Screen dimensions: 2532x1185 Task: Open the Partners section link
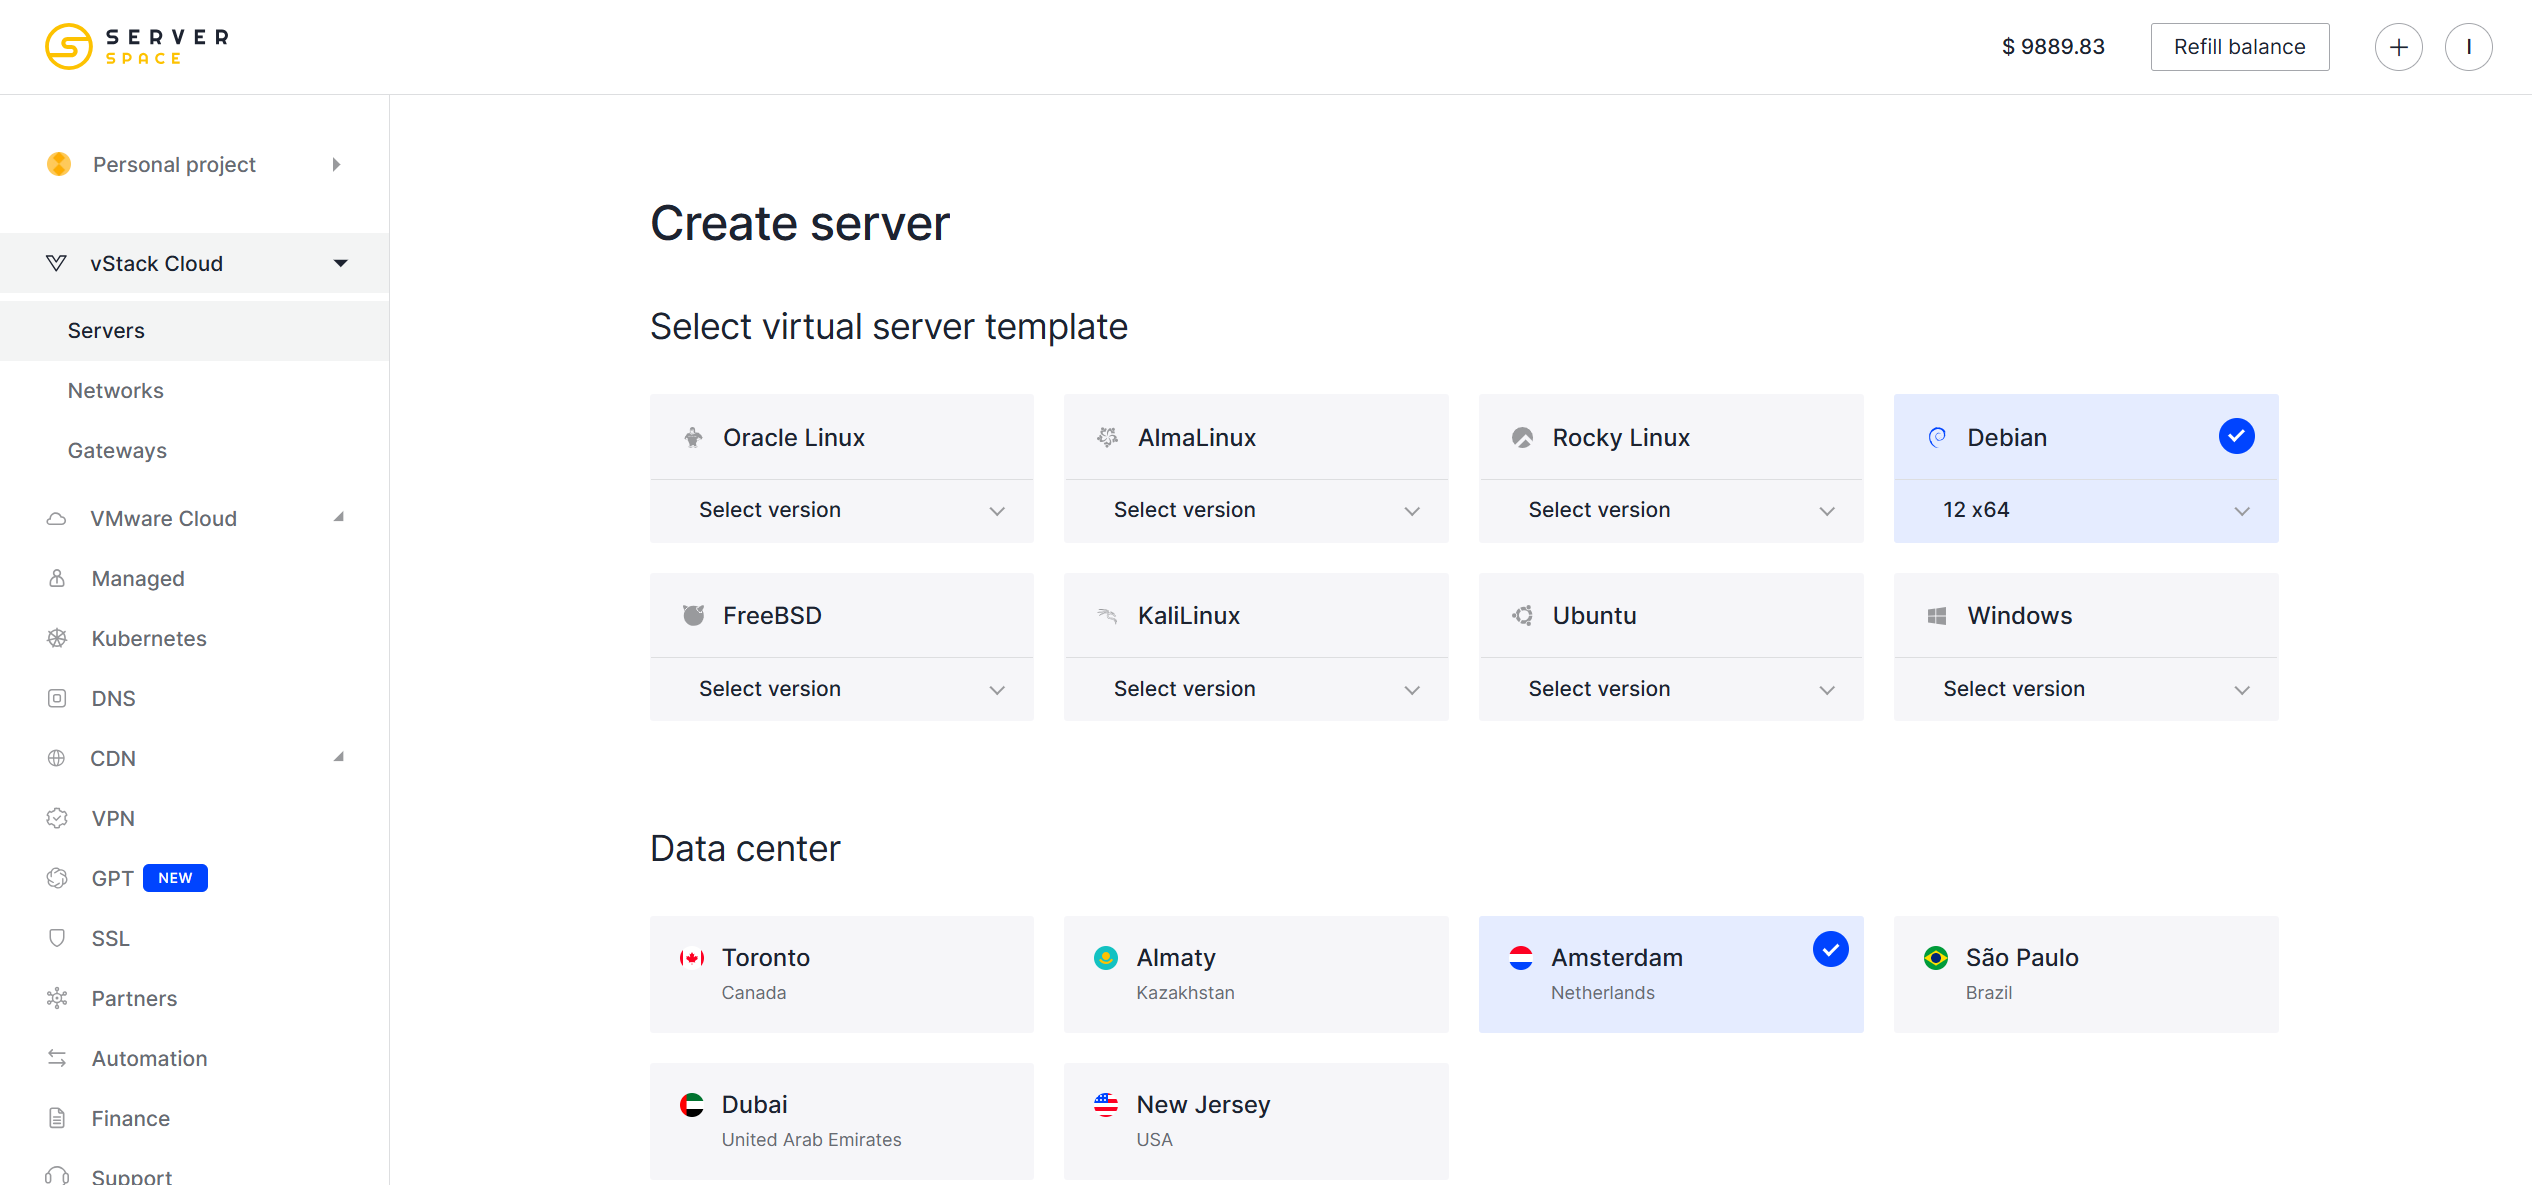134,998
